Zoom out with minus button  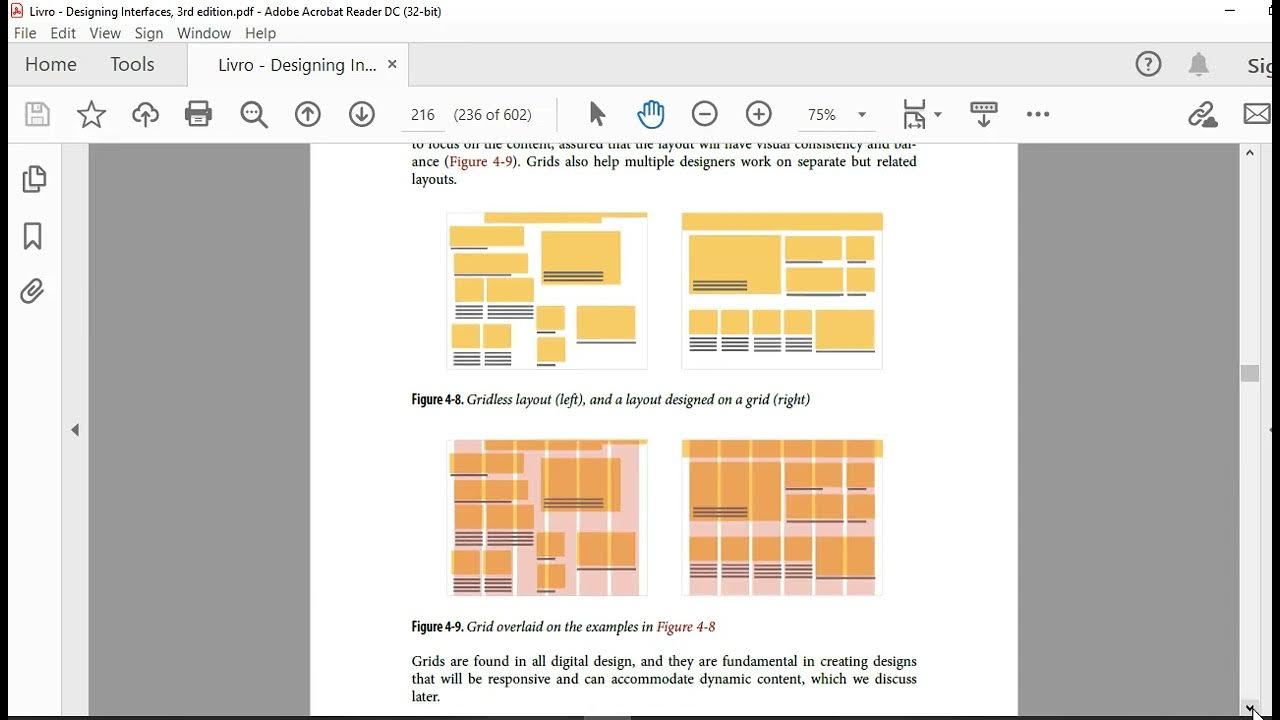pyautogui.click(x=705, y=114)
